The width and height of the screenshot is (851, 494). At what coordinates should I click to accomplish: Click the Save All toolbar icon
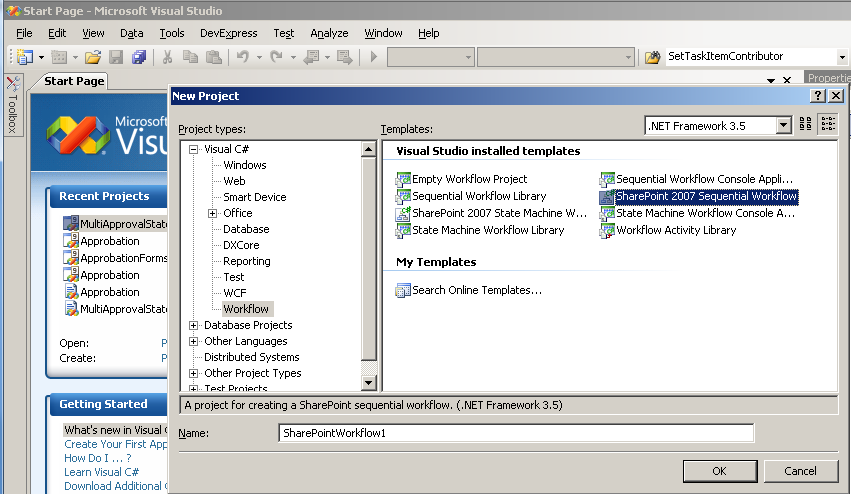coord(139,56)
